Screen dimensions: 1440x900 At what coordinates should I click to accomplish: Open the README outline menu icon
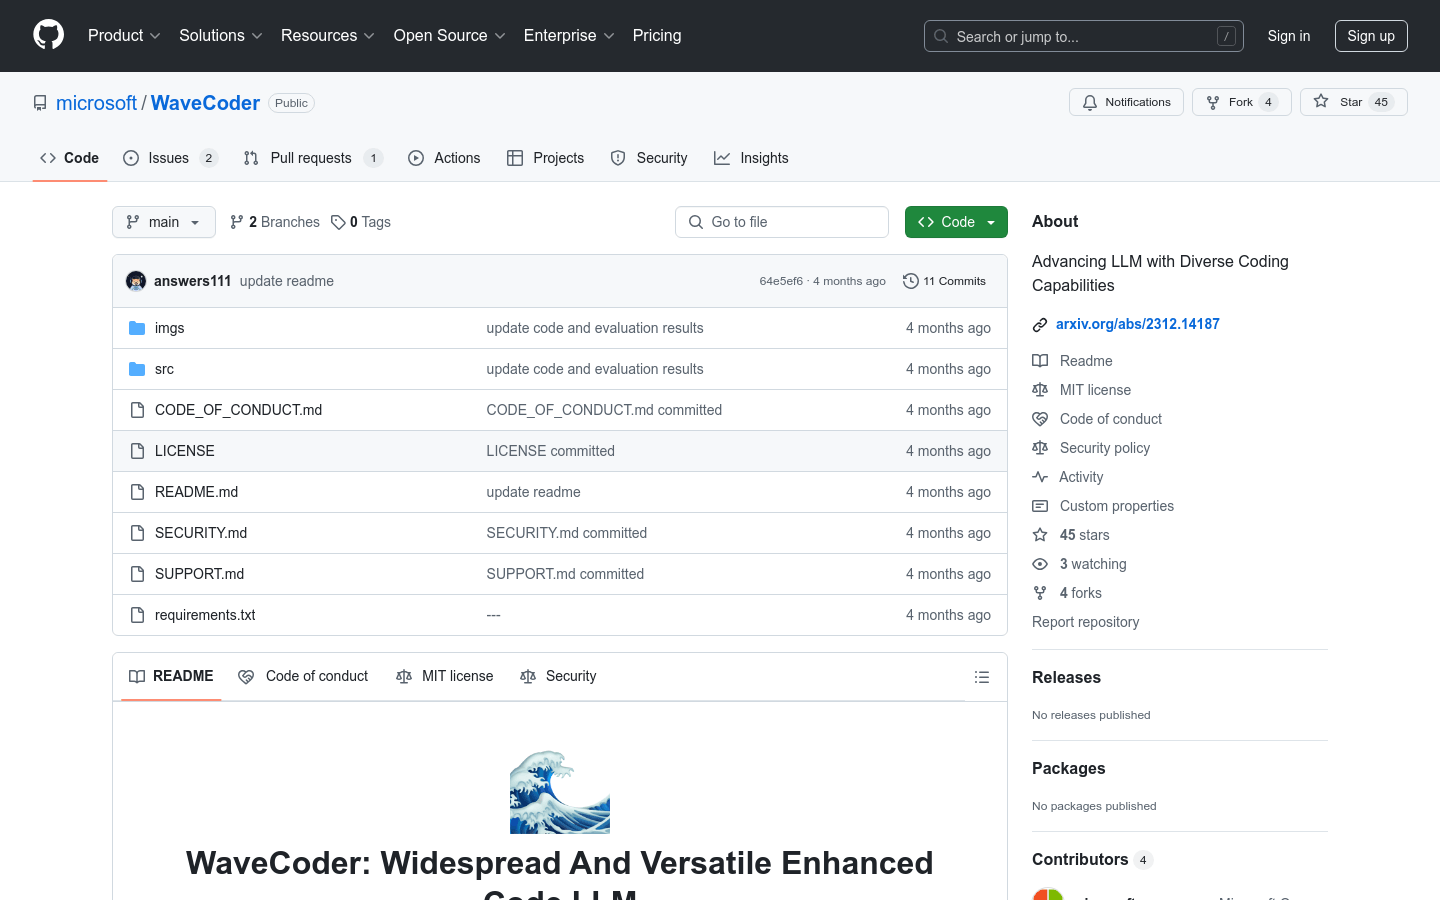tap(982, 677)
